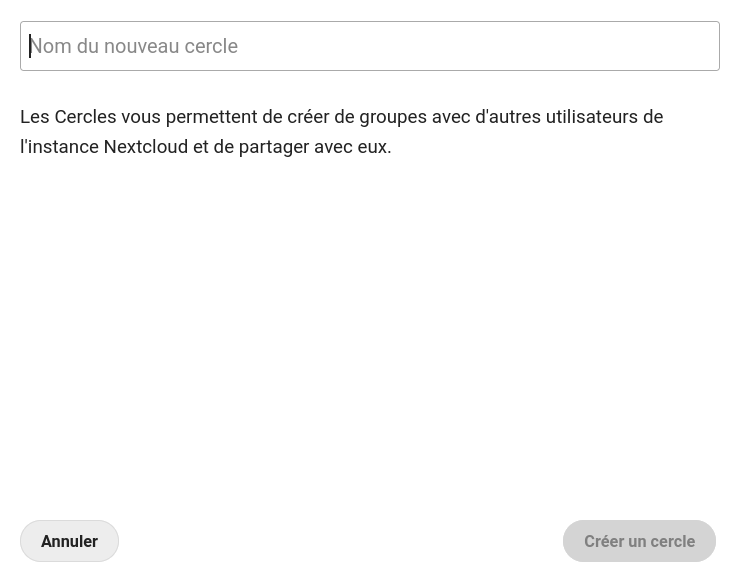Click the 'Créer un cercle' button
This screenshot has height=576, width=738.
pyautogui.click(x=639, y=541)
